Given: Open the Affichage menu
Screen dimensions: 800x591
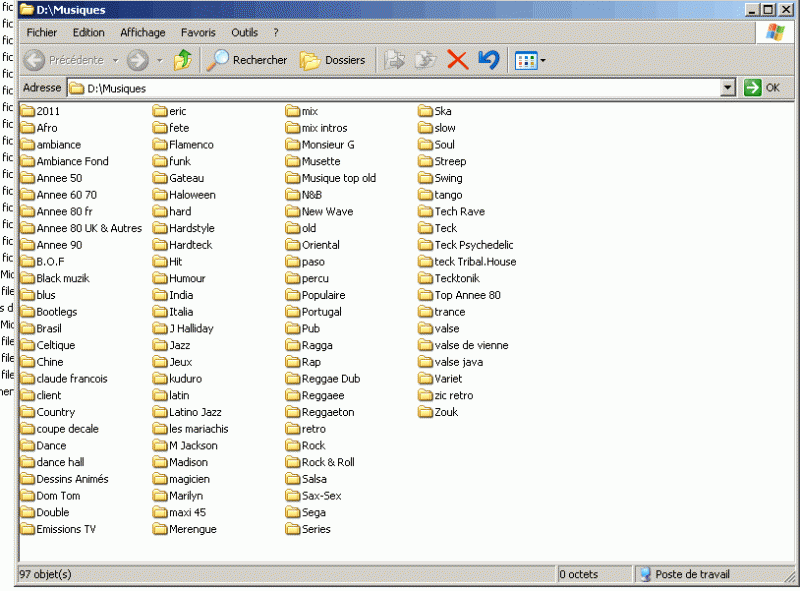Looking at the screenshot, I should point(143,33).
